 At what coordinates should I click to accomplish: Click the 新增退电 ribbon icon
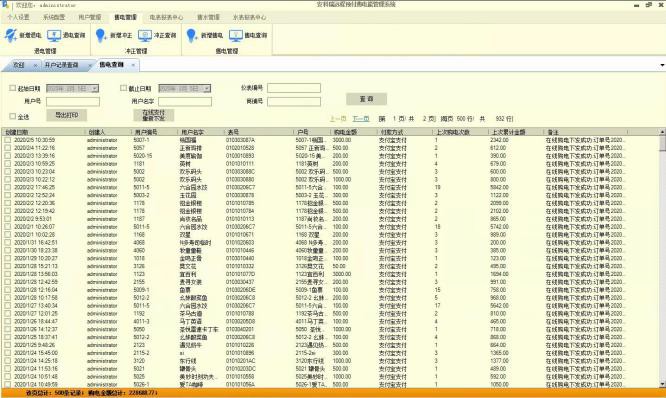(11, 35)
